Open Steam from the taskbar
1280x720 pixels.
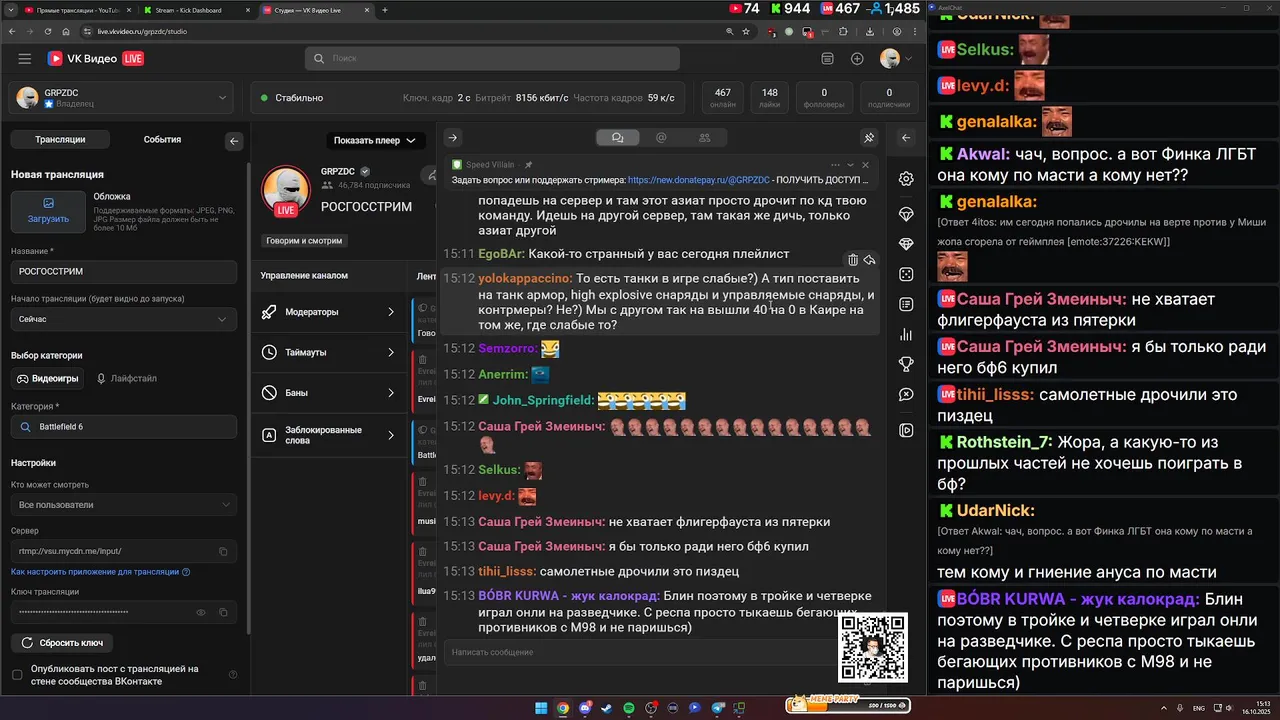[x=607, y=708]
